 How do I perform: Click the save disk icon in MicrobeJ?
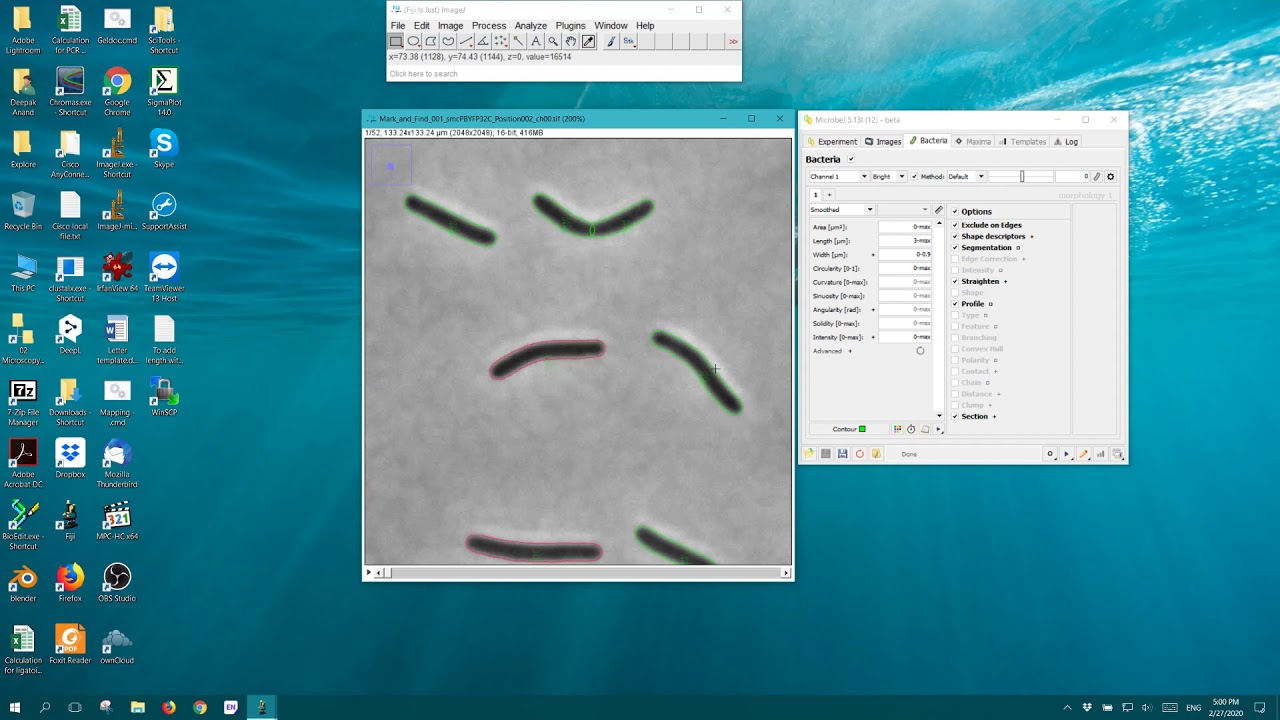pyautogui.click(x=843, y=454)
